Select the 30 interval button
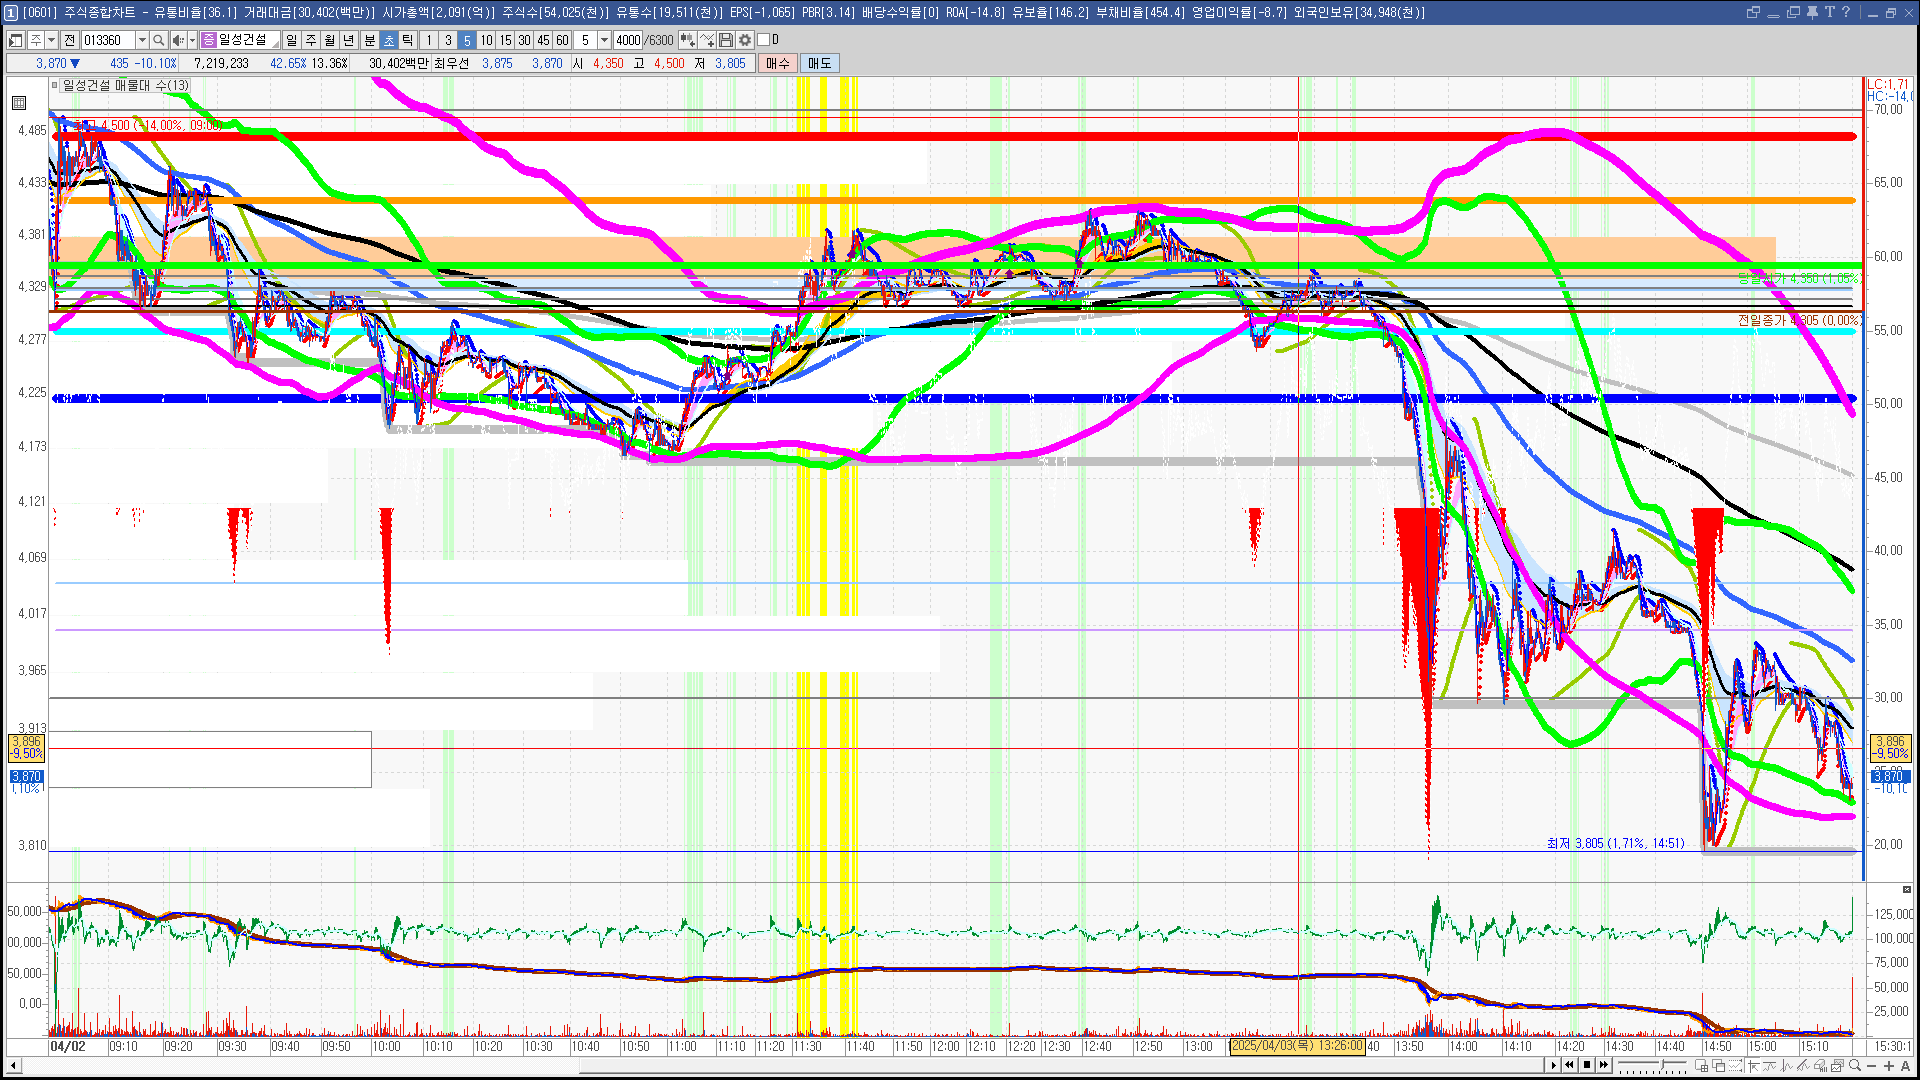Viewport: 1920px width, 1080px height. pyautogui.click(x=524, y=40)
